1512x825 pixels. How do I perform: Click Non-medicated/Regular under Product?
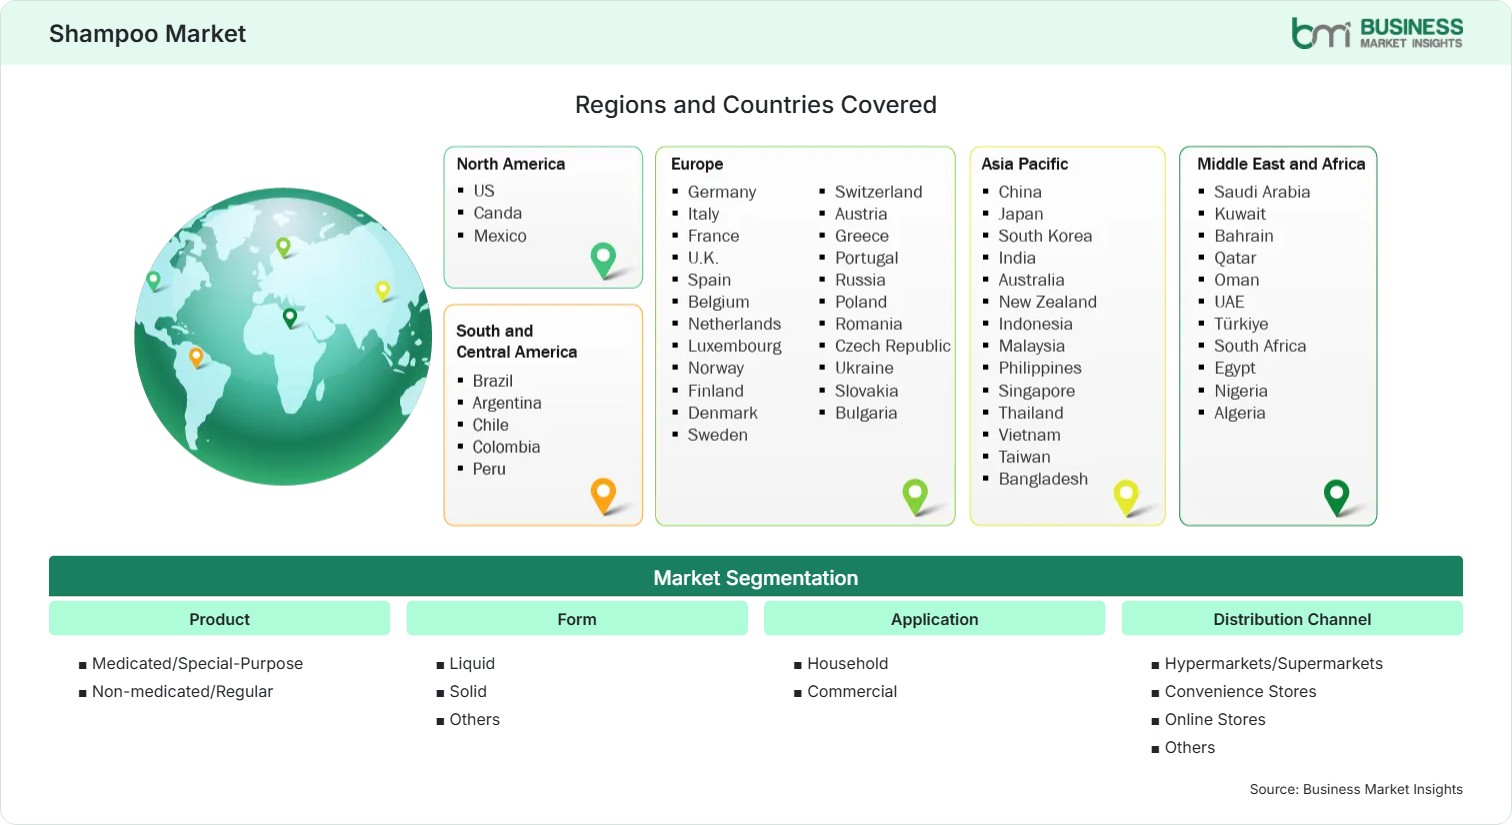pyautogui.click(x=182, y=691)
